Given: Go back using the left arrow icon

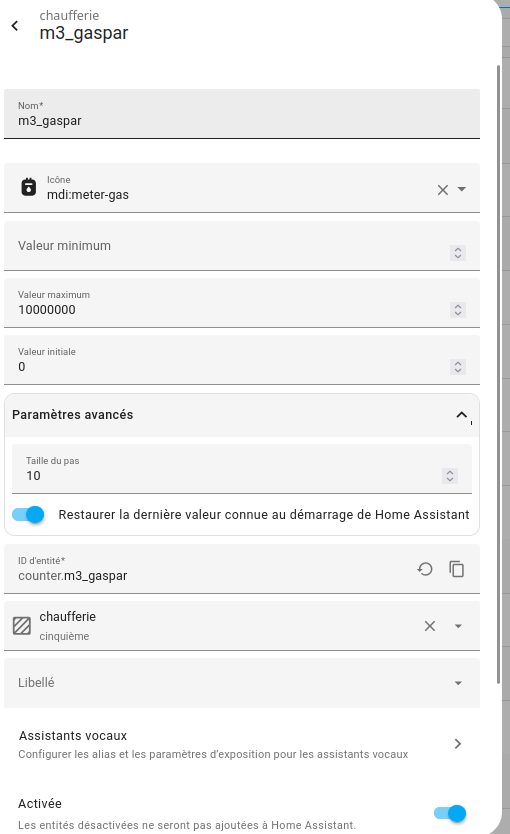Looking at the screenshot, I should pos(15,26).
